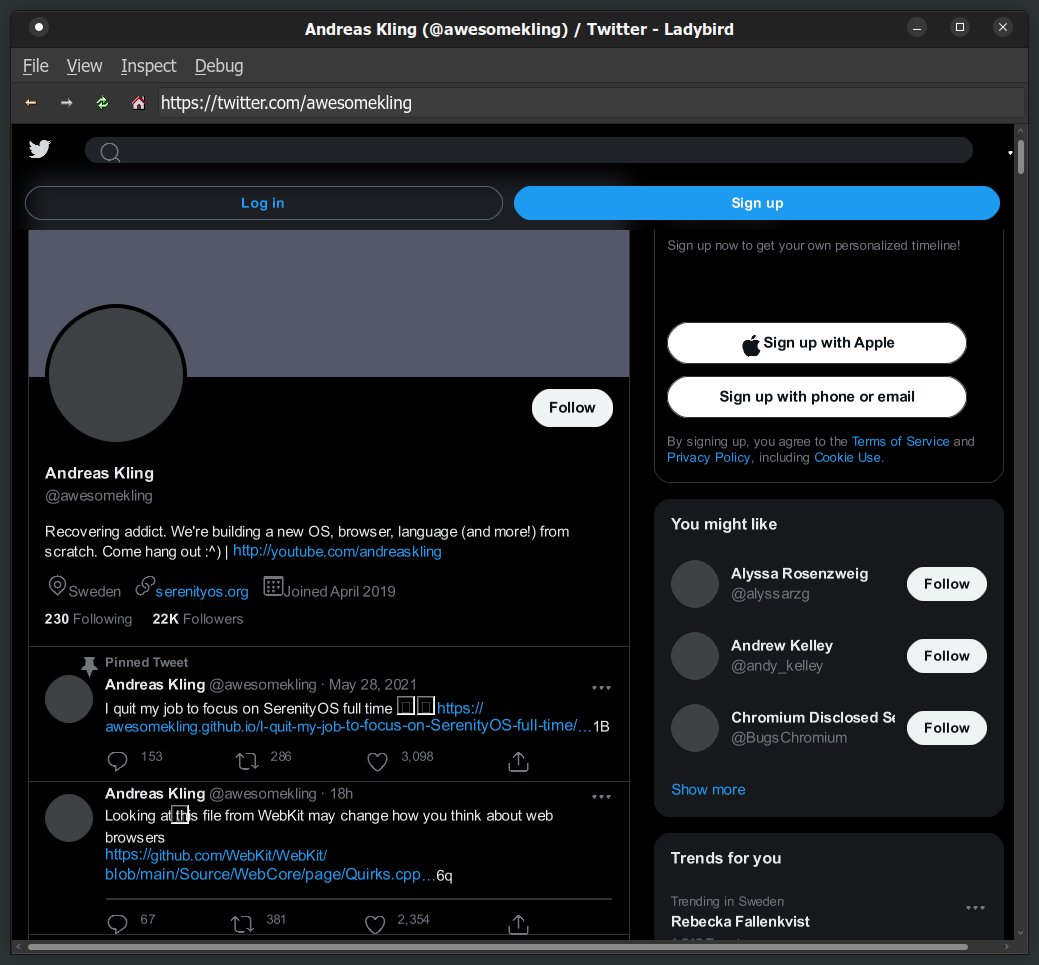The width and height of the screenshot is (1039, 965).
Task: Click the vertical scrollbar thumb
Action: pyautogui.click(x=1021, y=157)
